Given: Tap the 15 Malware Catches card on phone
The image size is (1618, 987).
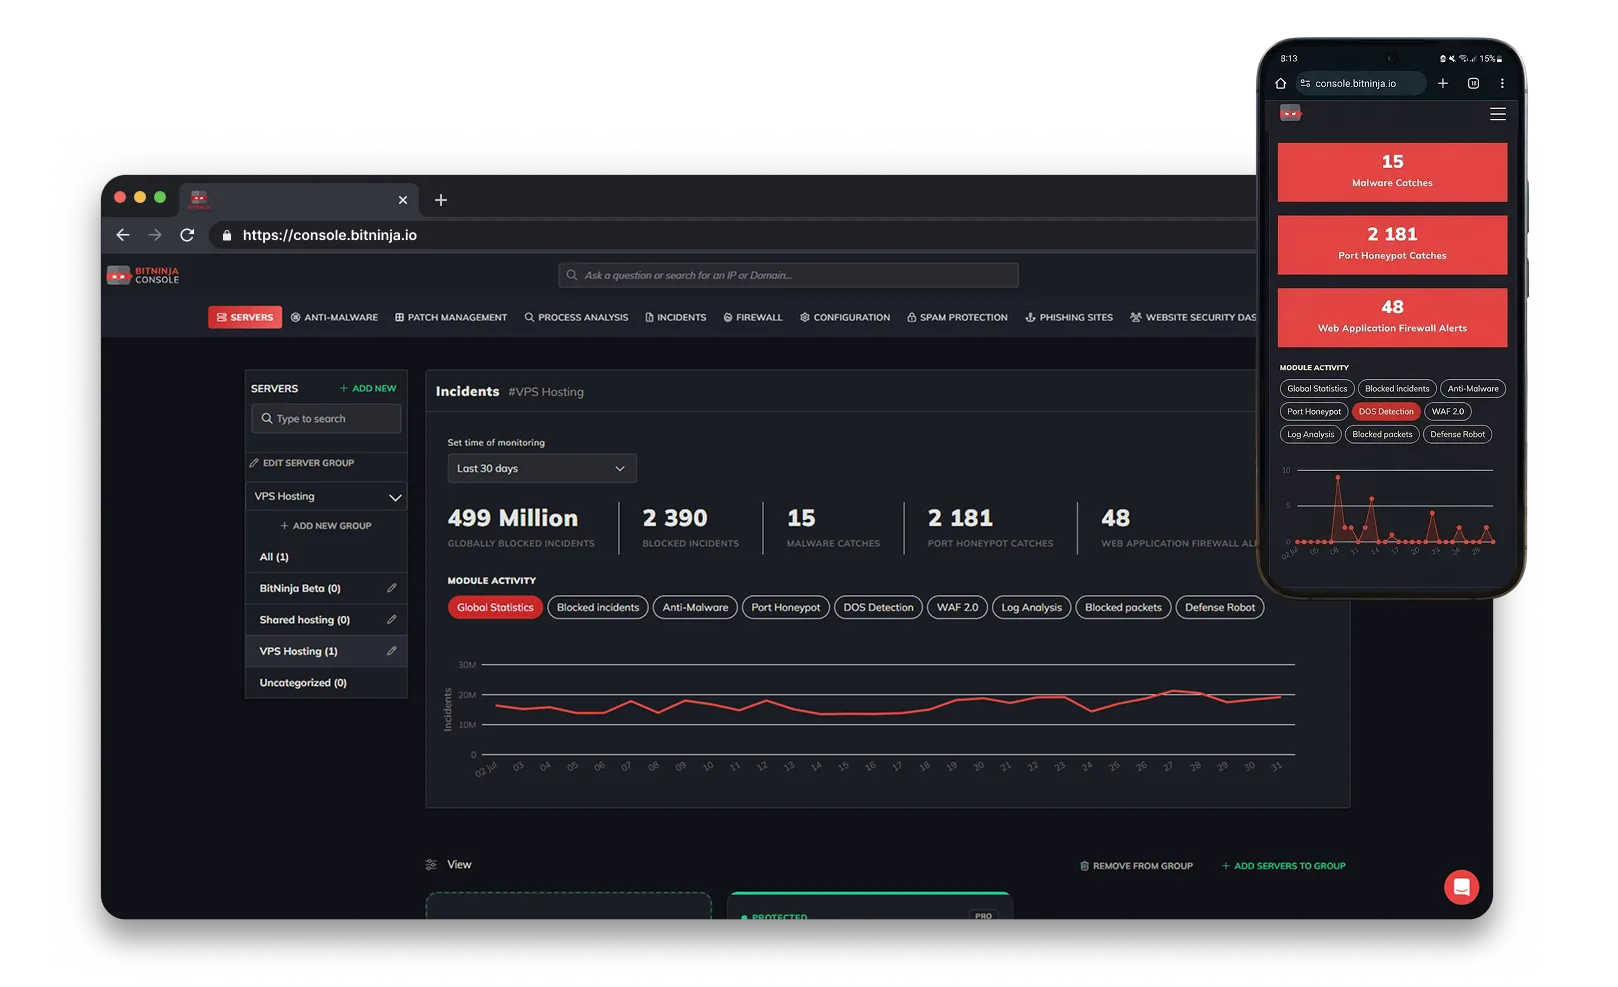Looking at the screenshot, I should (x=1392, y=172).
